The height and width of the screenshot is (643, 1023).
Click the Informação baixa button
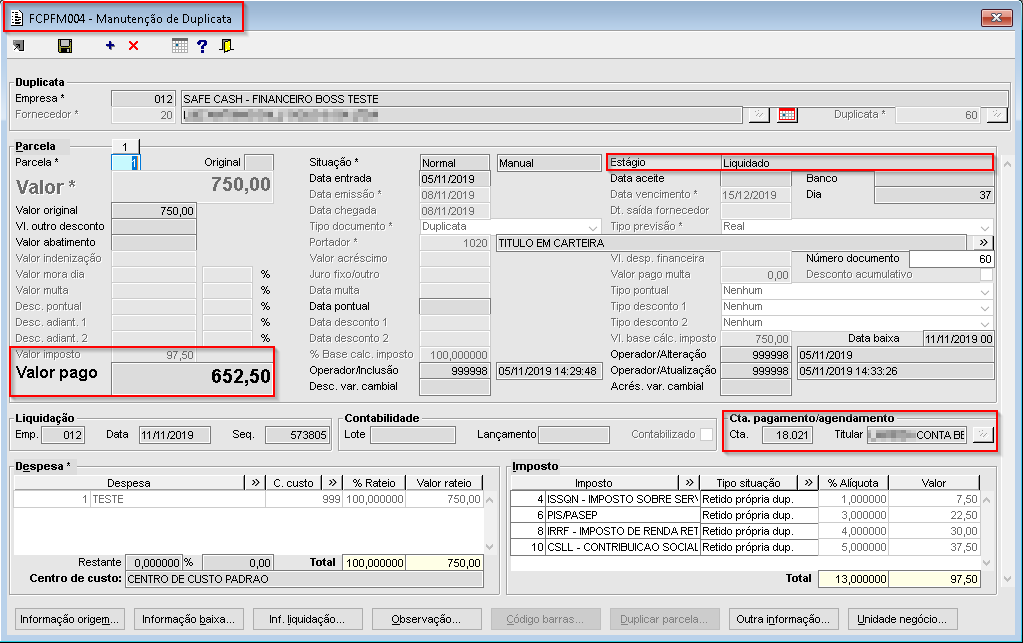click(x=189, y=619)
